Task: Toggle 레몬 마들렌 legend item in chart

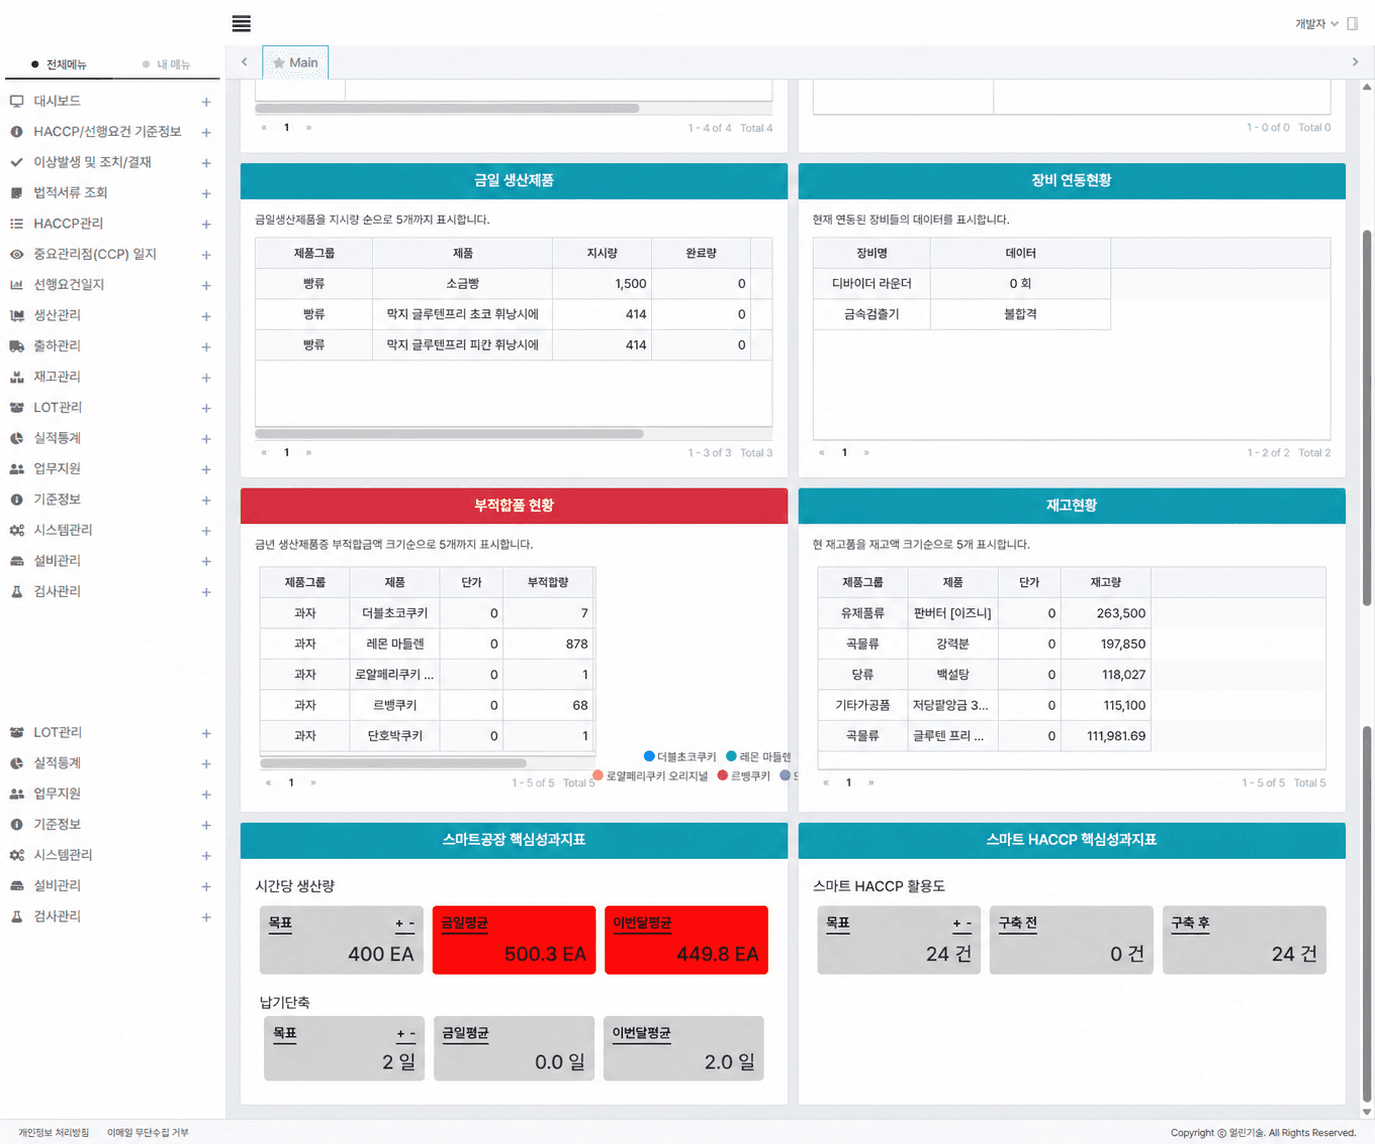Action: pyautogui.click(x=758, y=757)
